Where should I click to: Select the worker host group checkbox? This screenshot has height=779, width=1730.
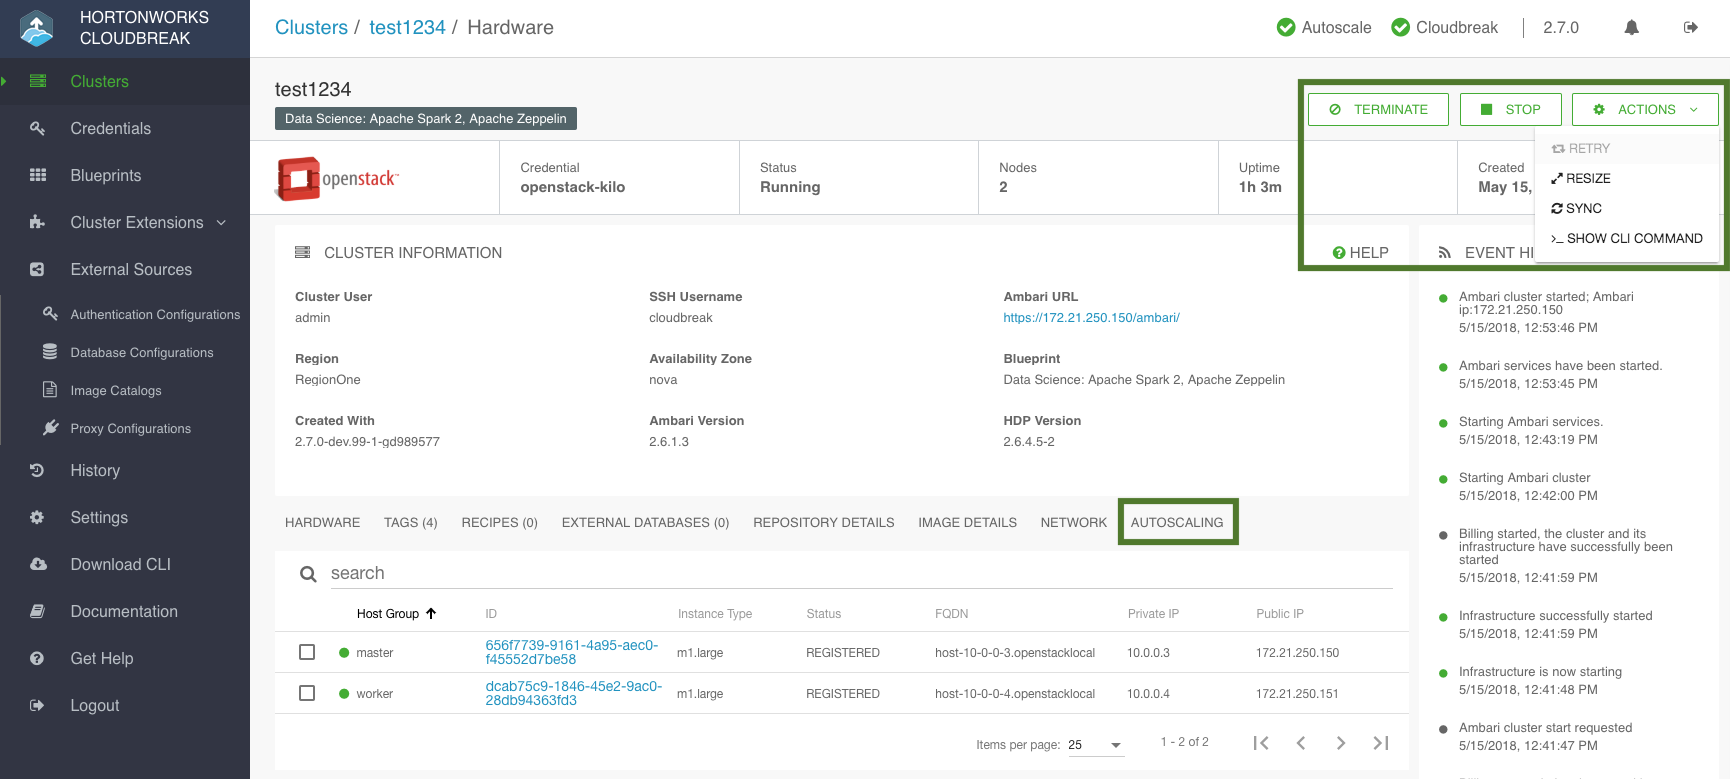click(307, 693)
